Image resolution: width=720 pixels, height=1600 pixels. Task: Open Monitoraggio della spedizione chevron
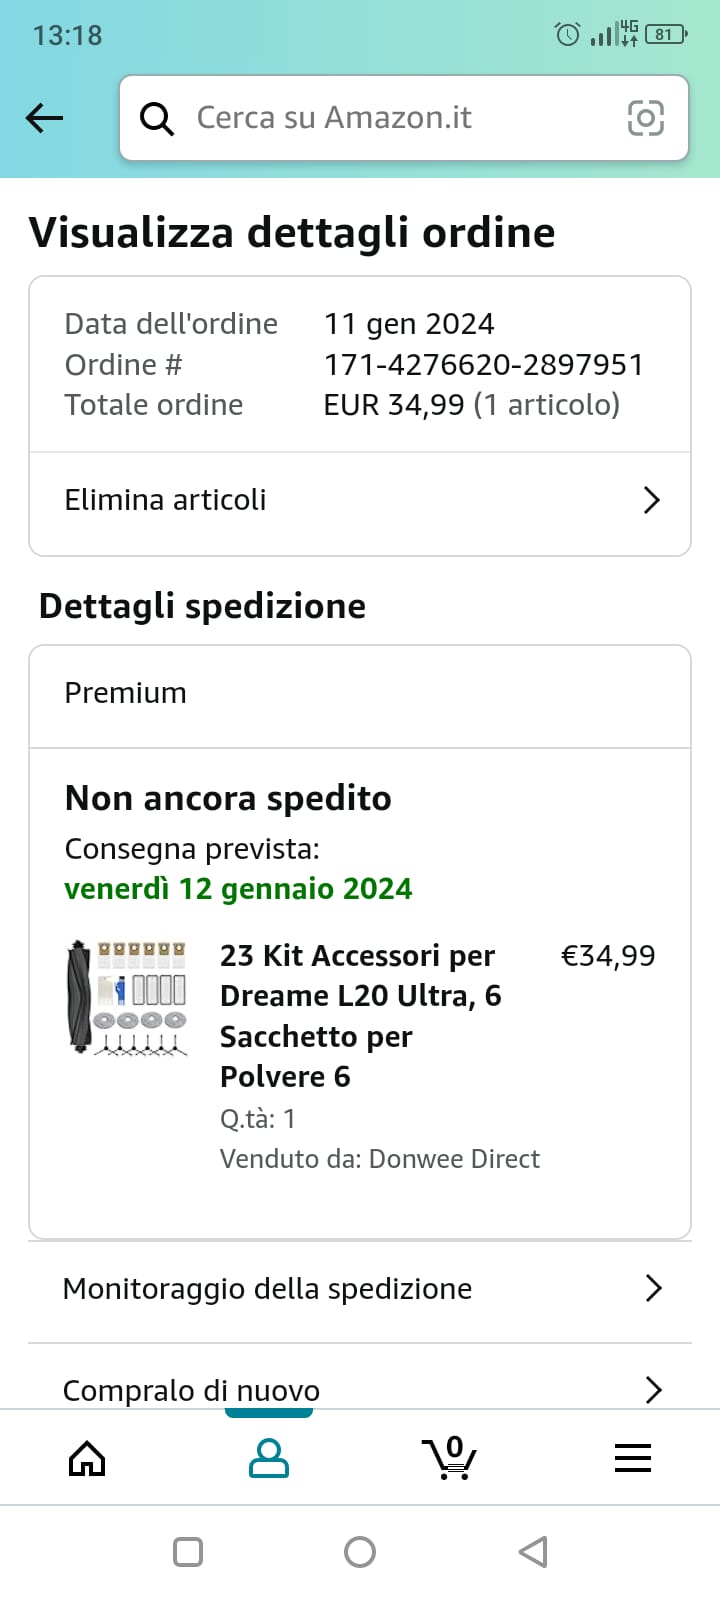coord(654,1288)
